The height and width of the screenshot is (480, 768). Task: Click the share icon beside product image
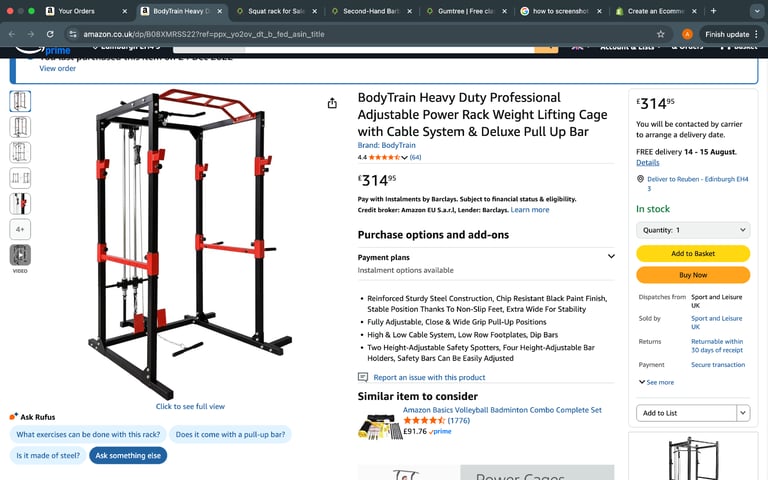332,103
